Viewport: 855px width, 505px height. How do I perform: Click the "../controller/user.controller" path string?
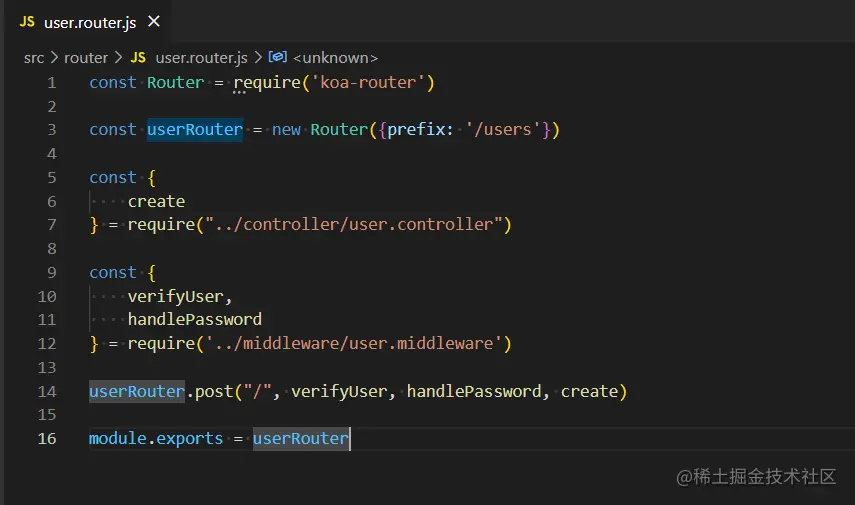(x=354, y=225)
